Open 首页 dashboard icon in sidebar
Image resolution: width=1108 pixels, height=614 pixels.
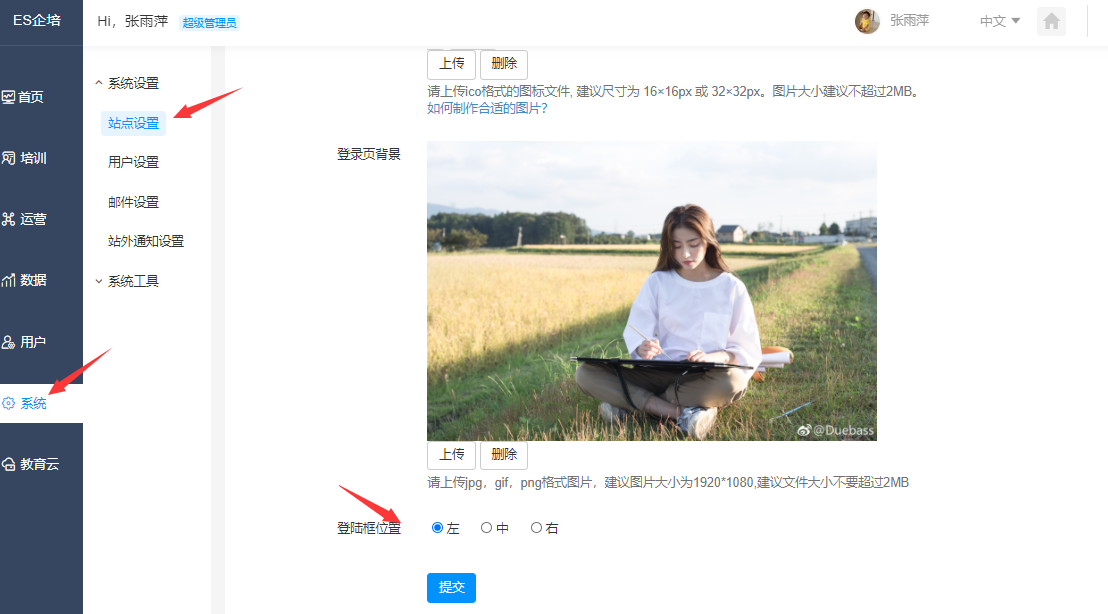9,97
